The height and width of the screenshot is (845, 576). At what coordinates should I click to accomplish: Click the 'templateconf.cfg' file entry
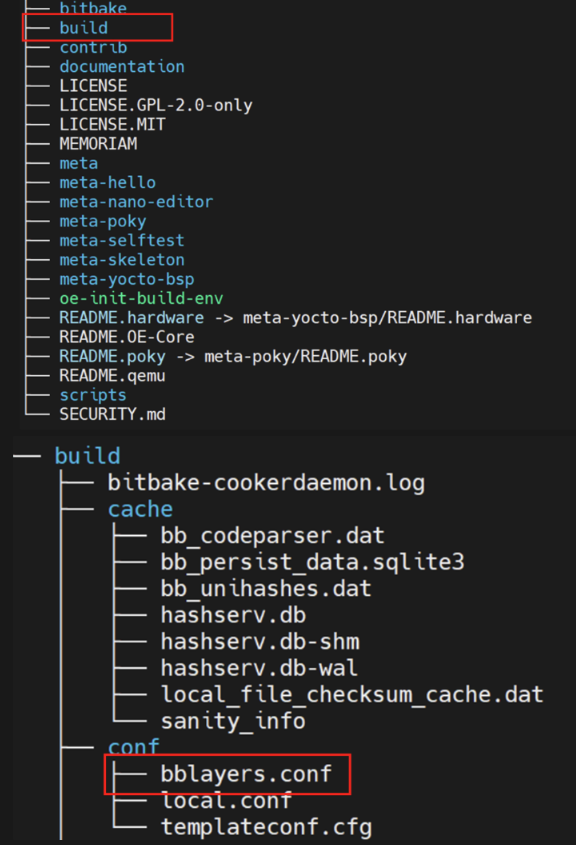coord(266,827)
